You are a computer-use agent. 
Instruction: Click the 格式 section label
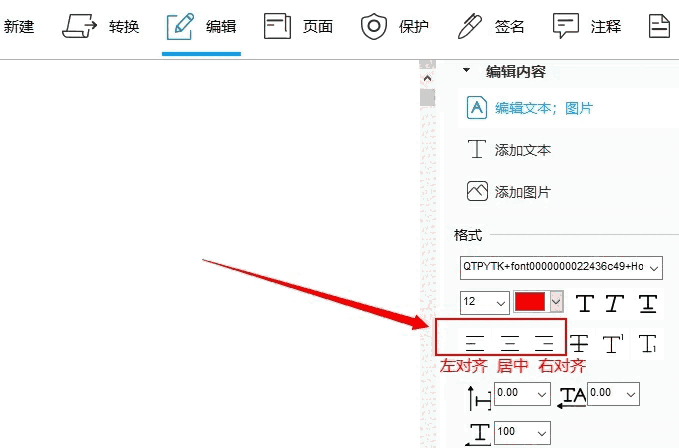[x=468, y=235]
